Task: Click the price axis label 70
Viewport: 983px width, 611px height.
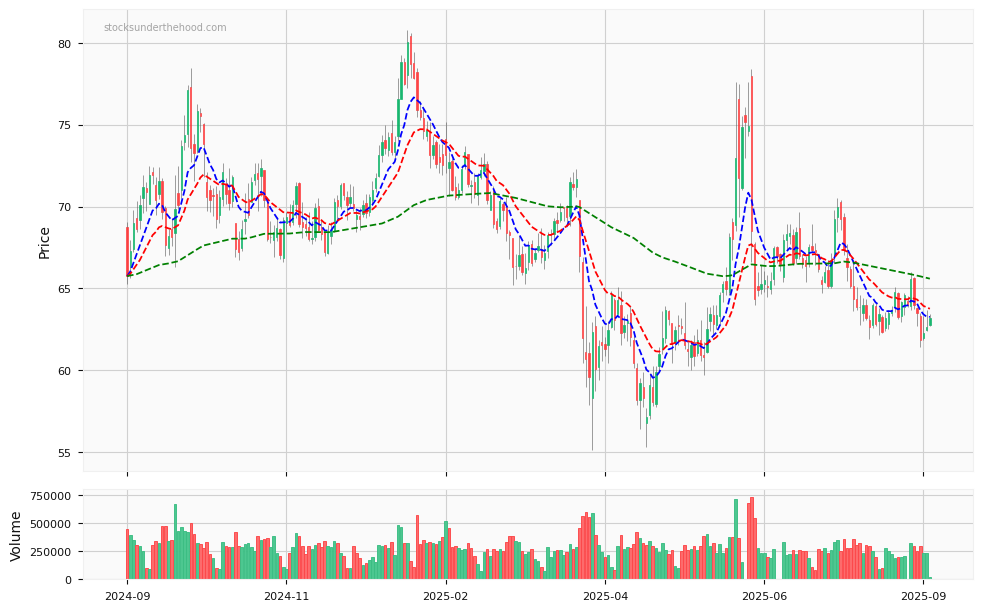Action: point(66,207)
